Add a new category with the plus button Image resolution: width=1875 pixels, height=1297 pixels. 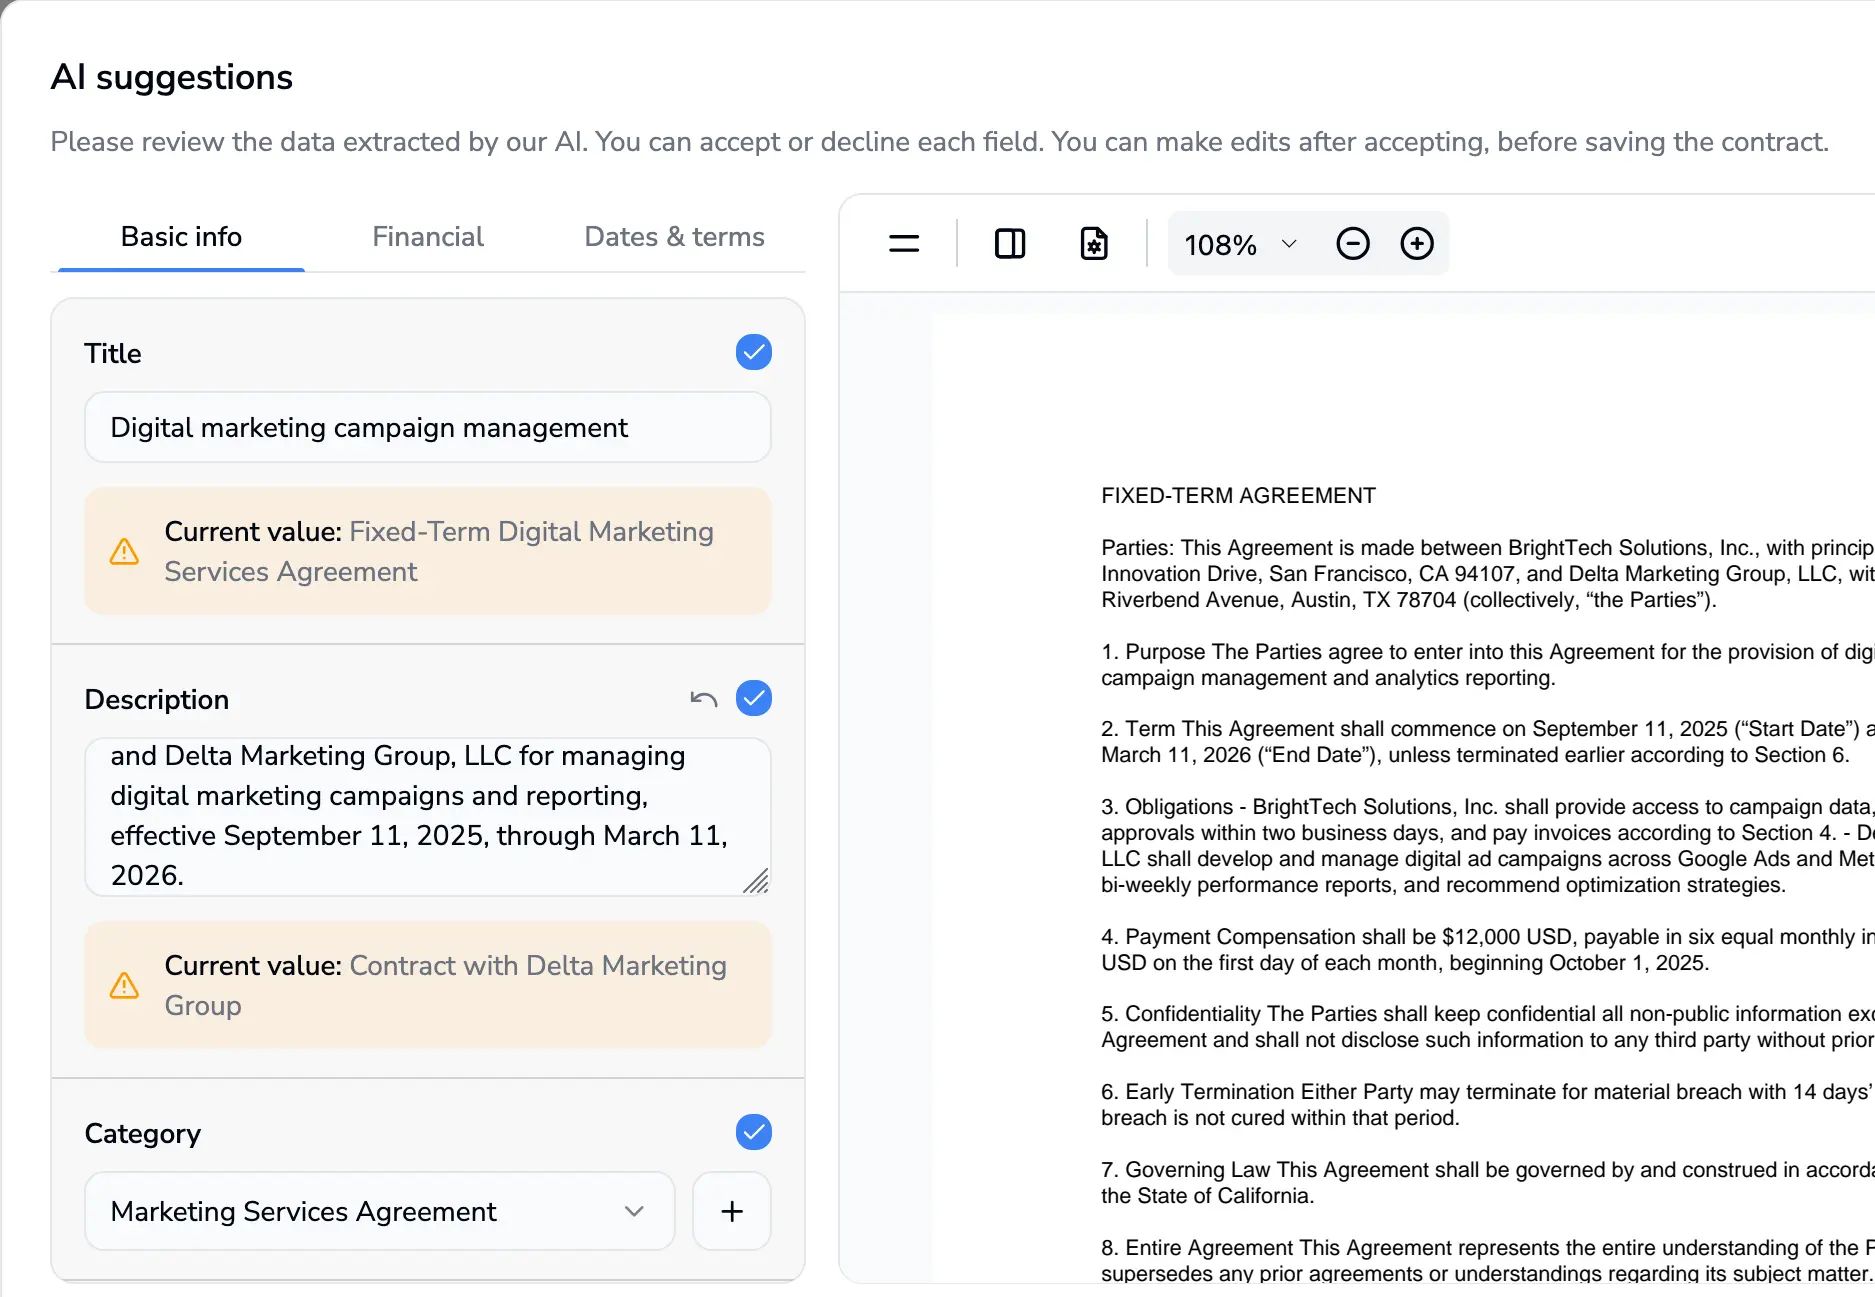pos(731,1211)
